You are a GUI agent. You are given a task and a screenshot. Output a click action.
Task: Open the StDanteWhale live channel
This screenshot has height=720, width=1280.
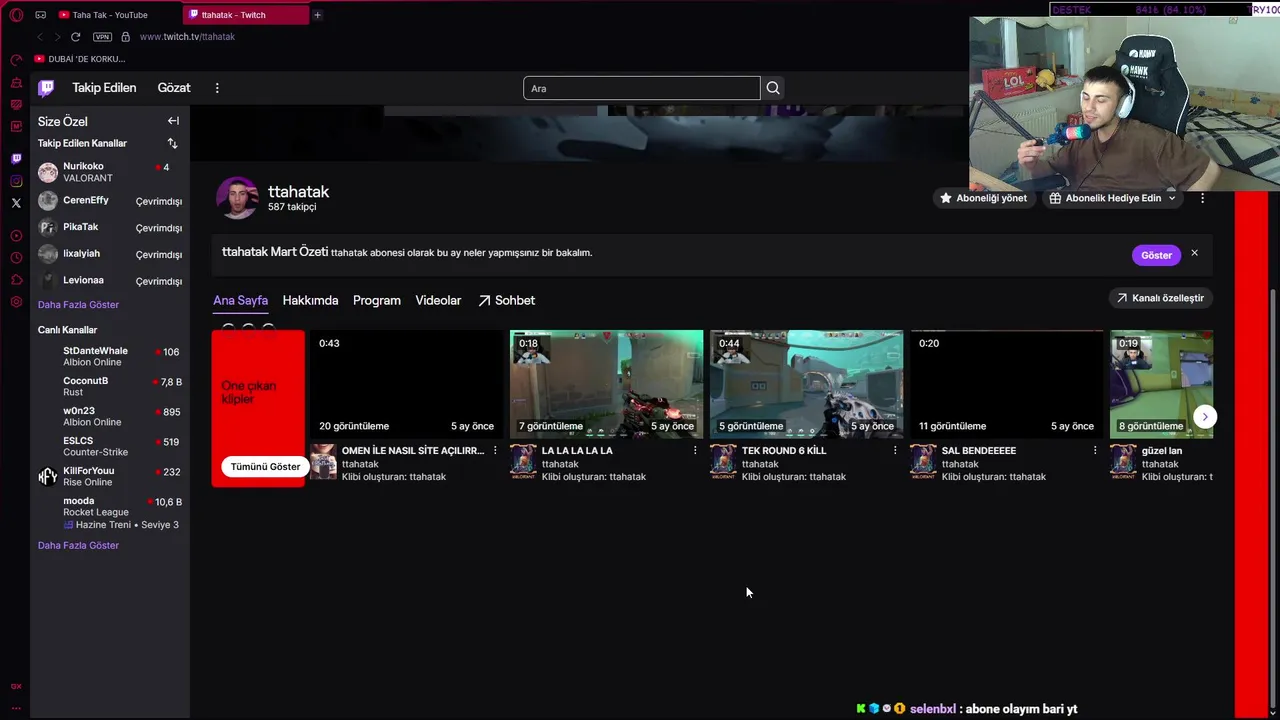coord(110,356)
